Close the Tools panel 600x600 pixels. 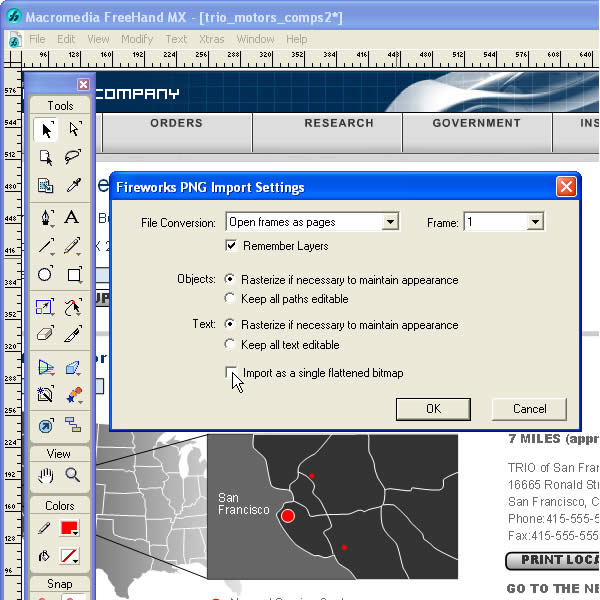click(x=83, y=84)
